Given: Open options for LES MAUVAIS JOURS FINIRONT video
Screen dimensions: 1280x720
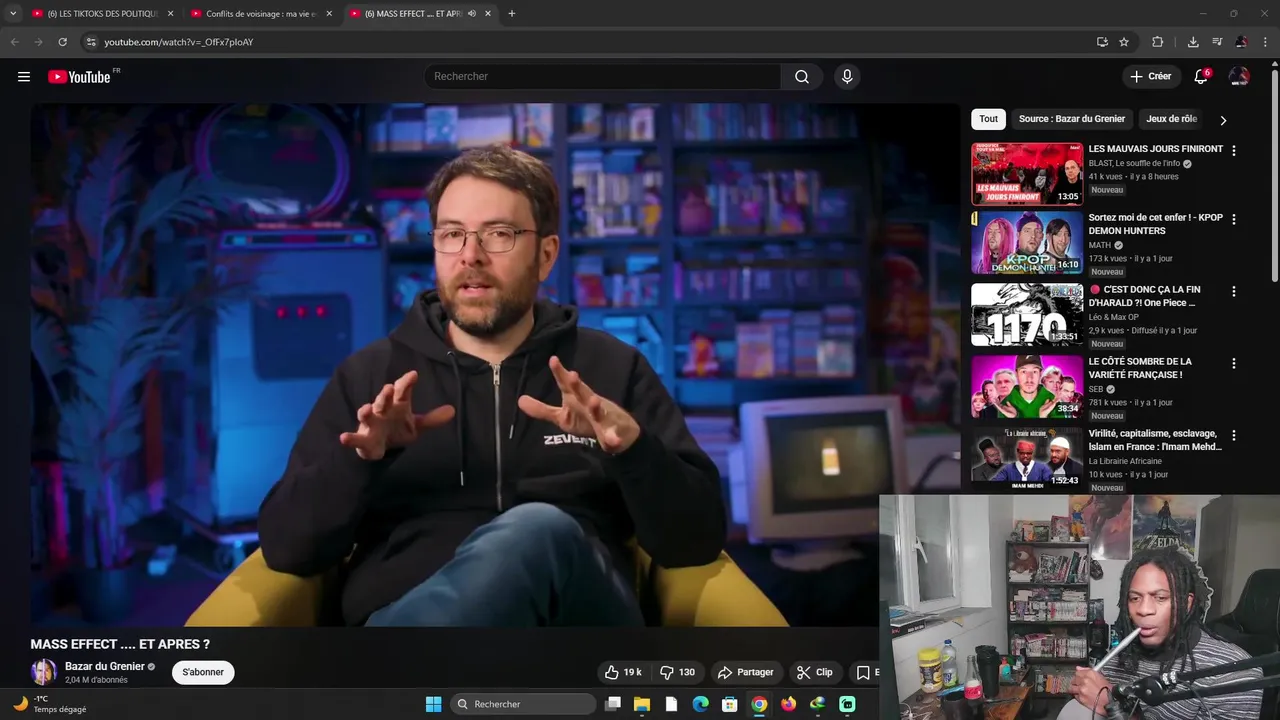Looking at the screenshot, I should point(1233,151).
